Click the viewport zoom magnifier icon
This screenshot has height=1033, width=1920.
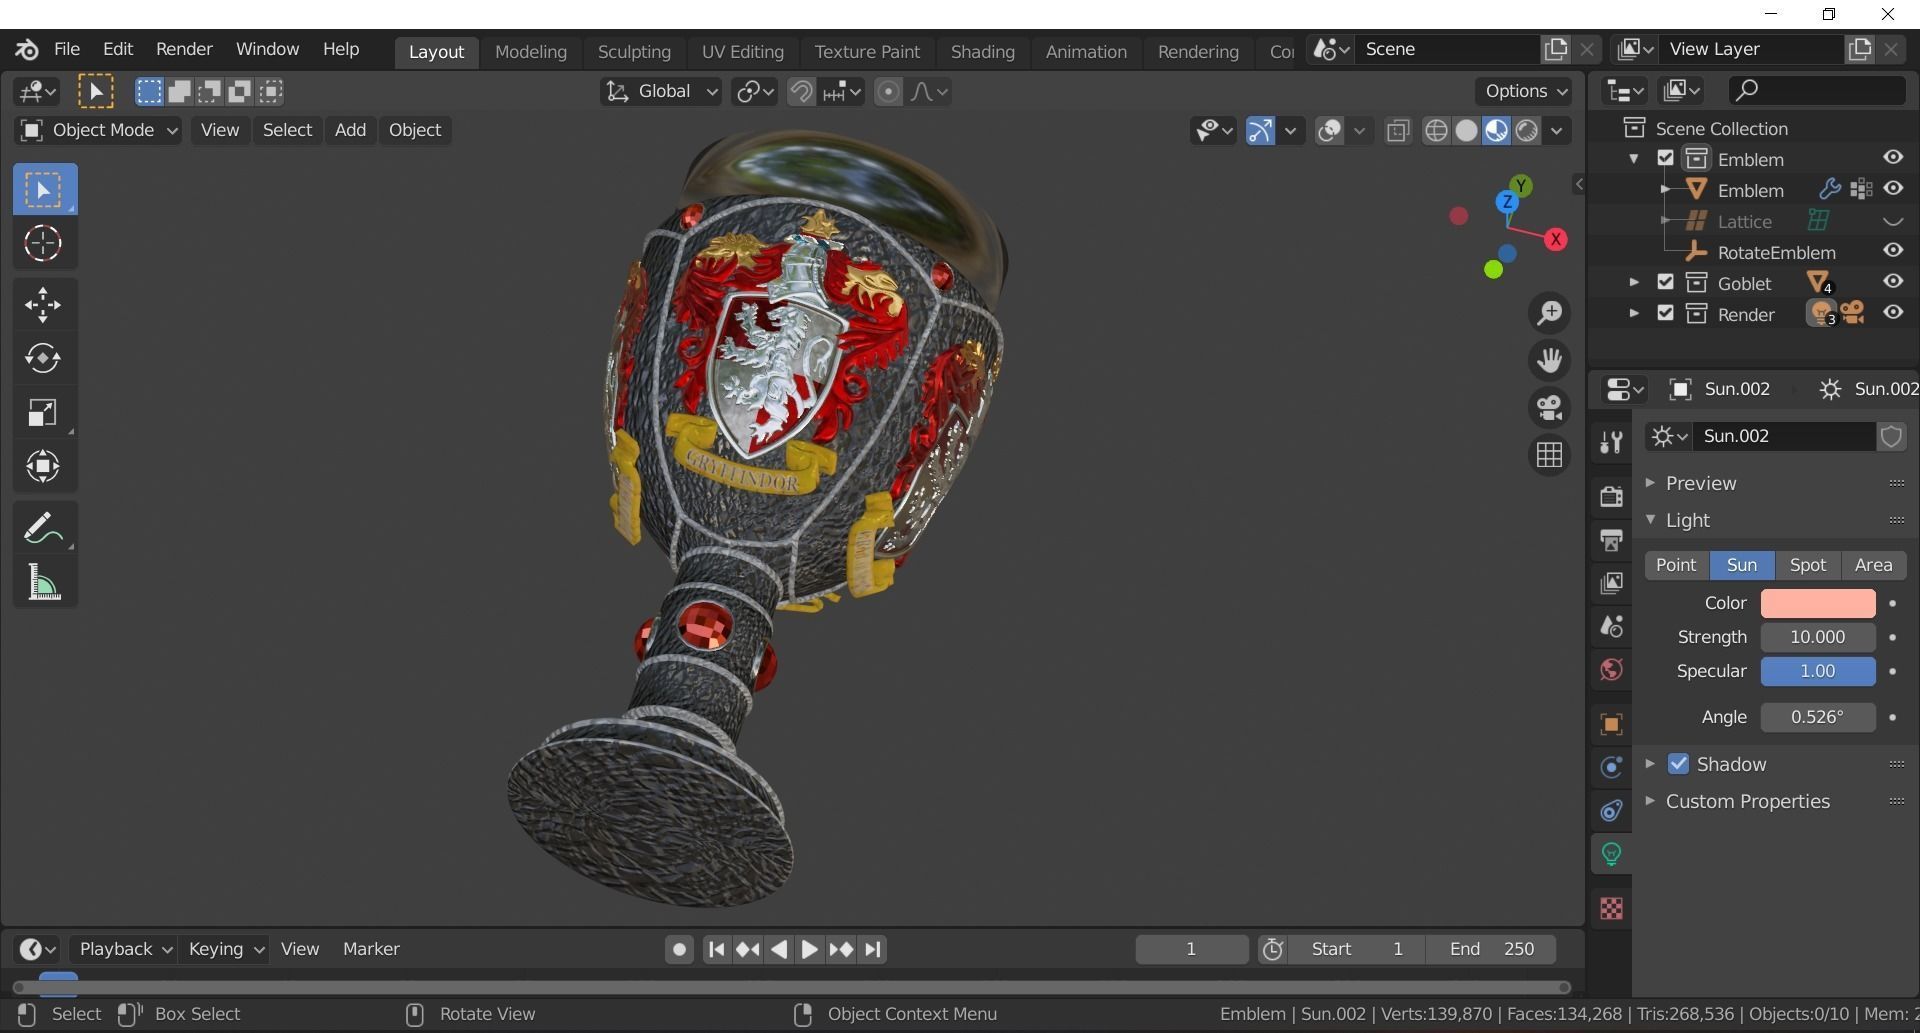point(1549,313)
